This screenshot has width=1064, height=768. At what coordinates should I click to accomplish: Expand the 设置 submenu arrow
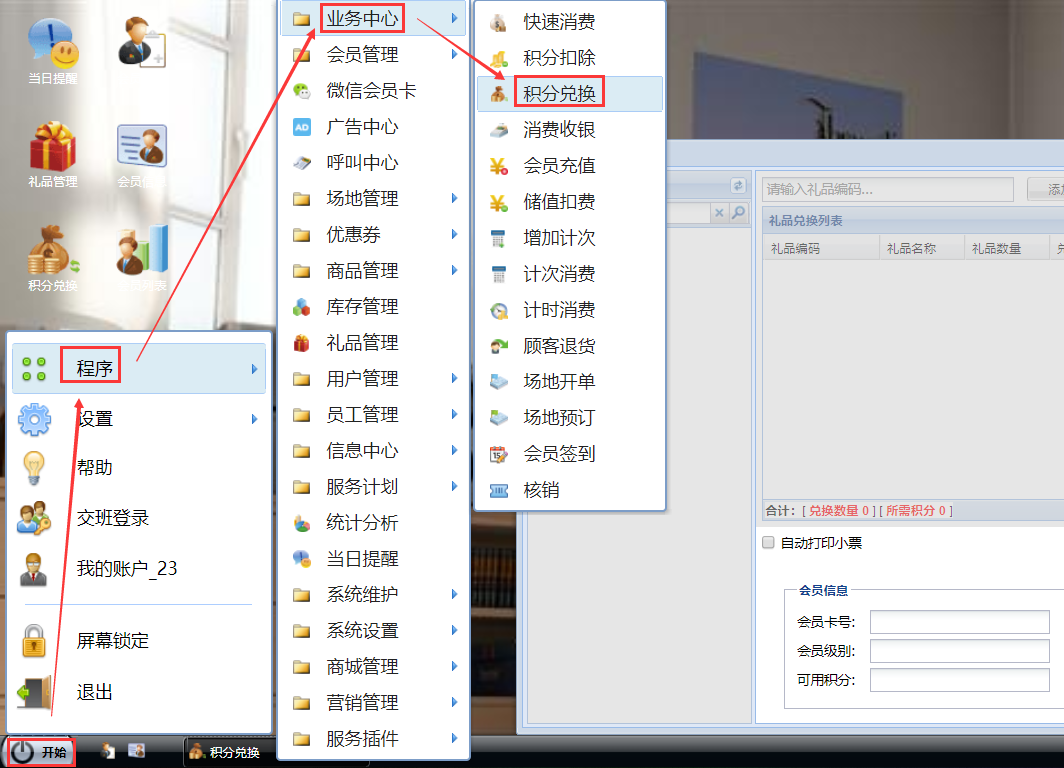point(254,419)
